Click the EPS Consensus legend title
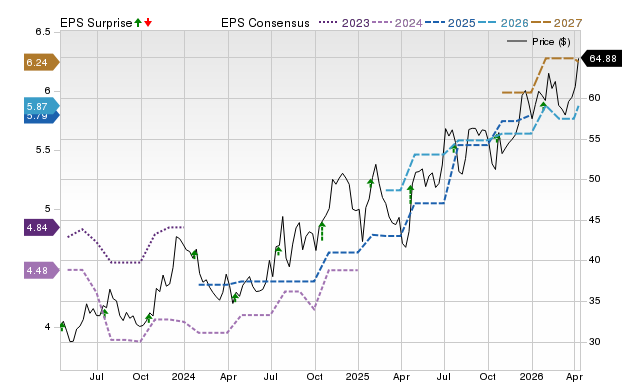The image size is (640, 382). click(265, 23)
